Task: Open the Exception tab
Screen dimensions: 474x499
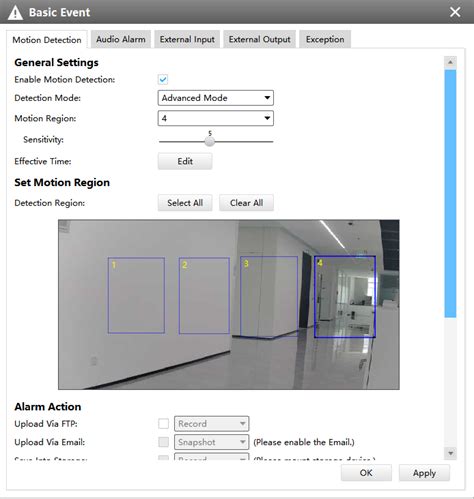Action: (325, 39)
